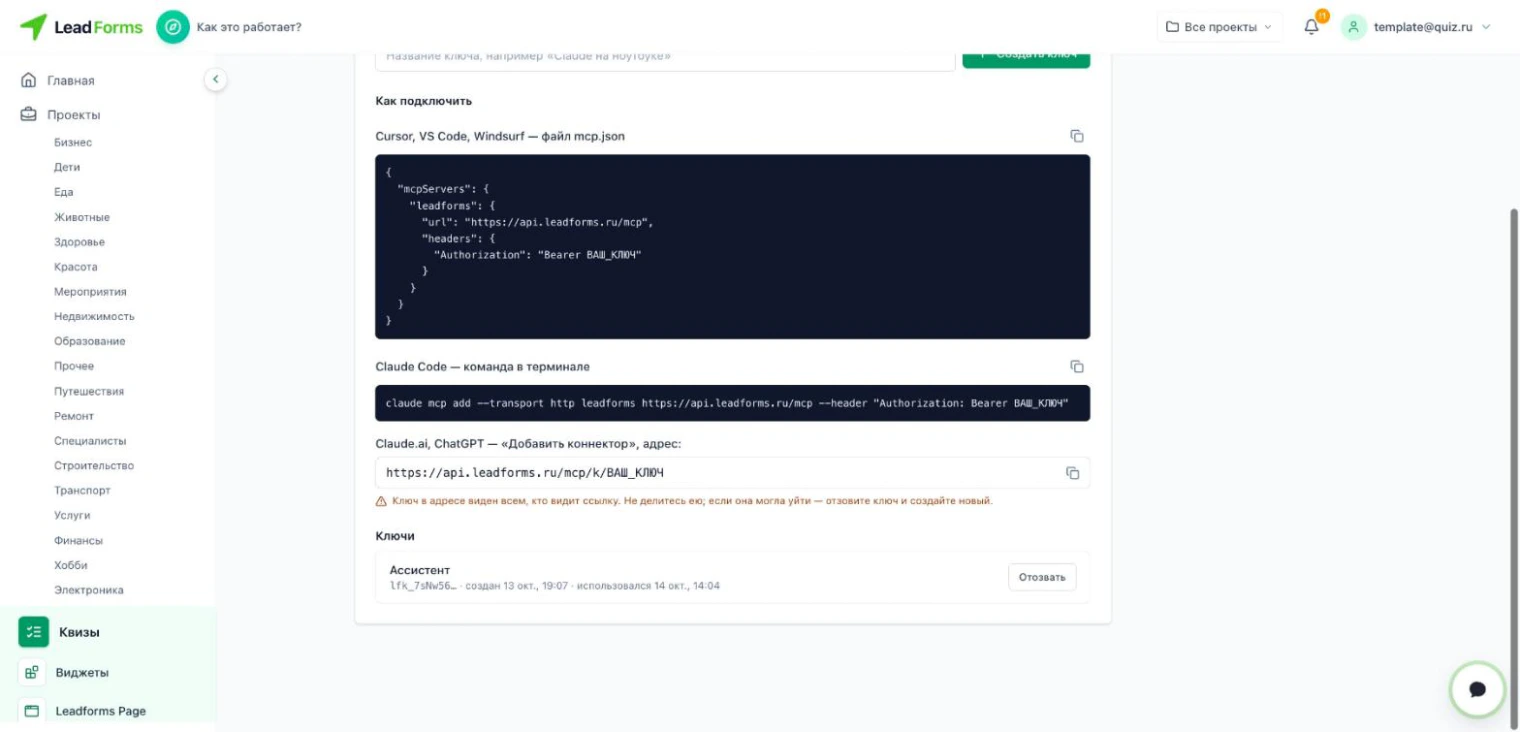
Task: Select the Образование project category
Action: click(x=90, y=341)
